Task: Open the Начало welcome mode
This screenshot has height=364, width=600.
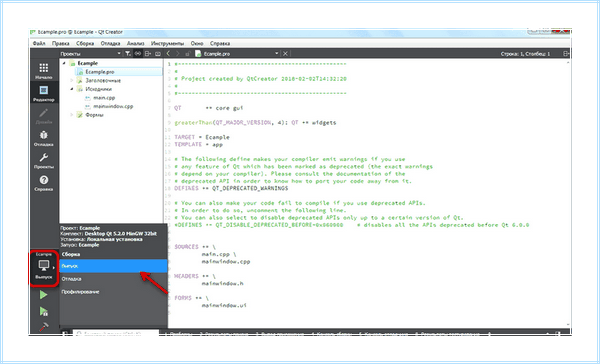Action: pos(44,71)
